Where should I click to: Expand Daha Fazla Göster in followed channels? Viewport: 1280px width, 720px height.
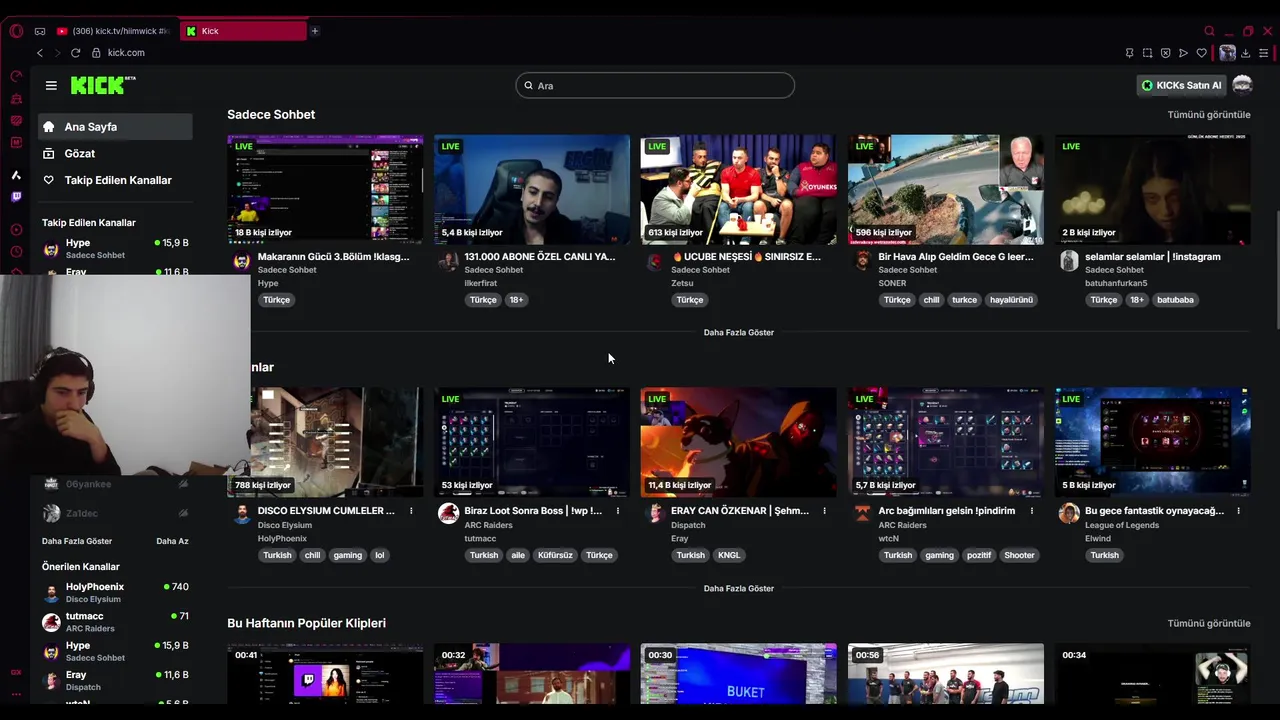[x=77, y=541]
